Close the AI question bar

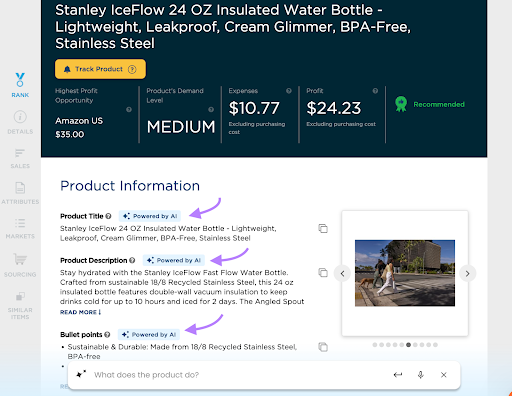[x=444, y=375]
